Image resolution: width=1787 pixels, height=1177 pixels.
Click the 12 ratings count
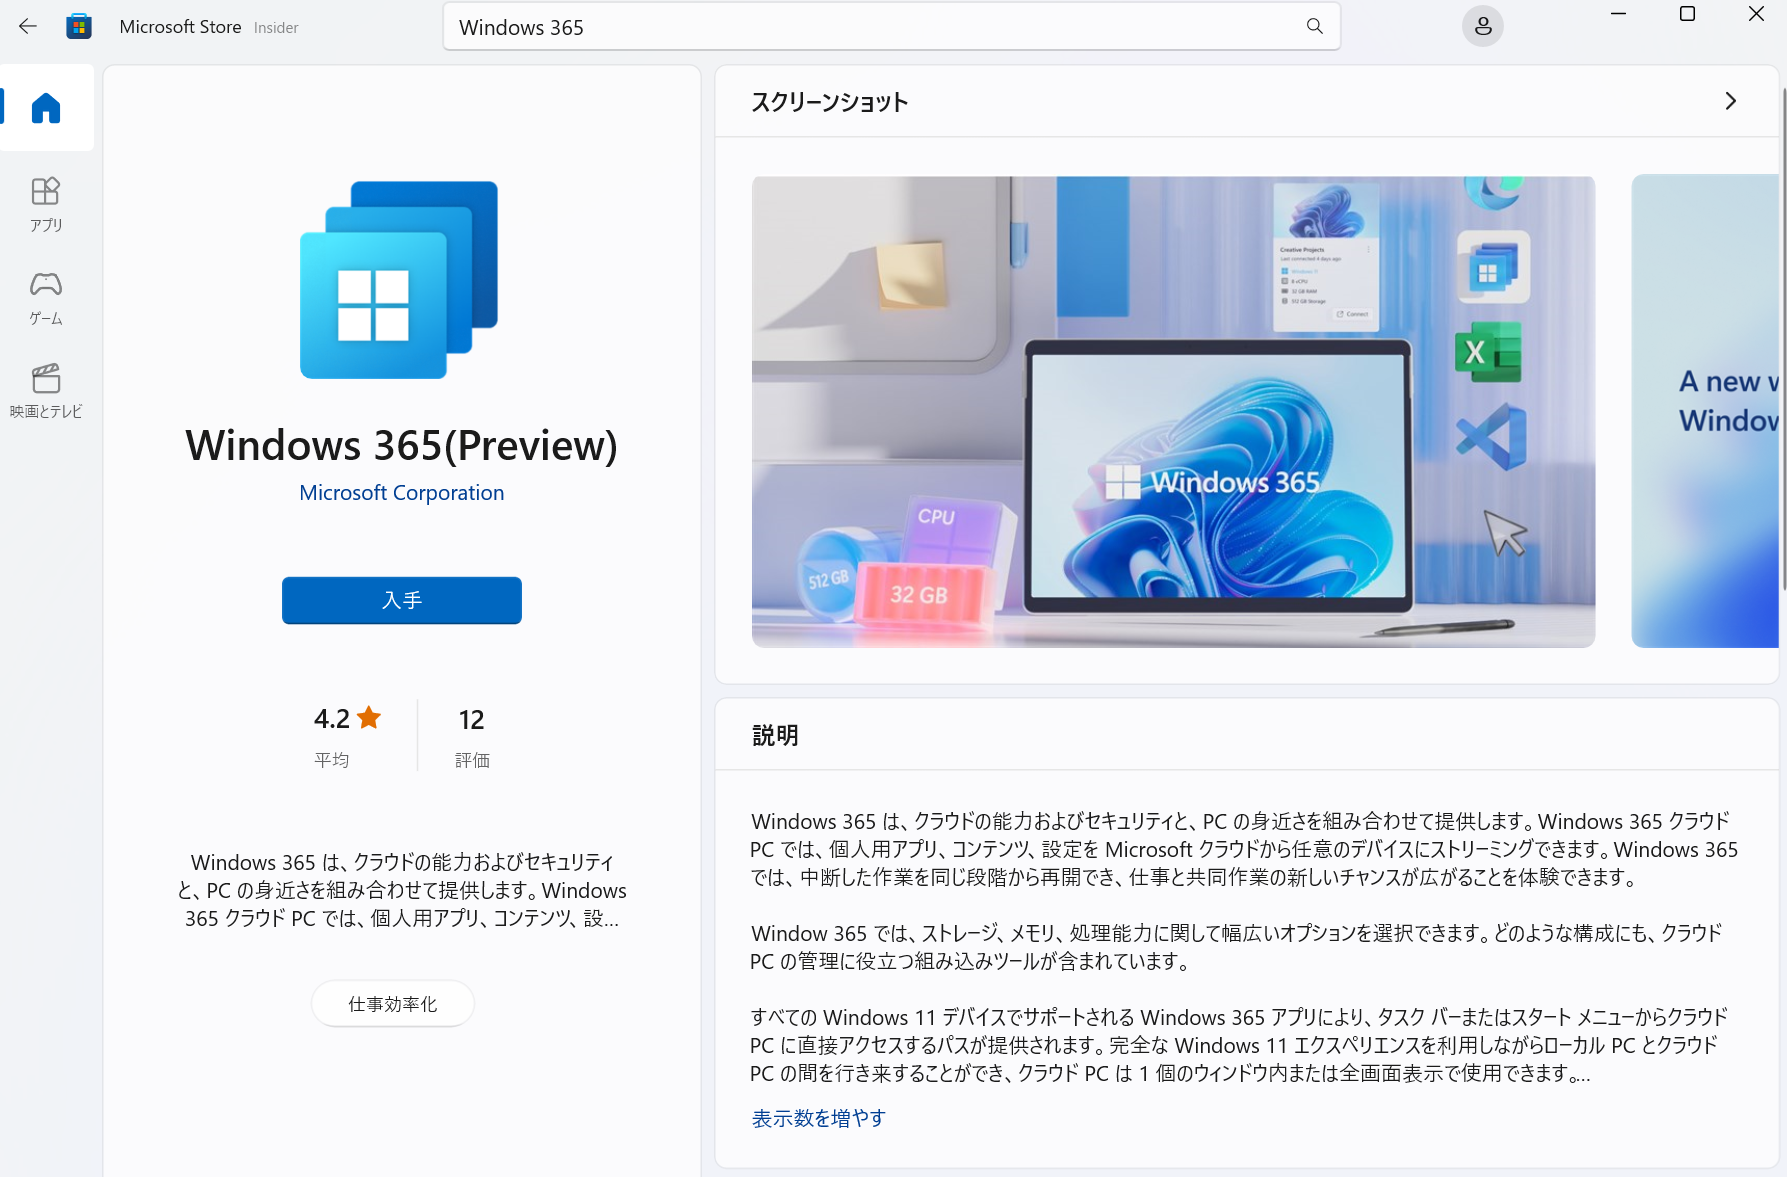[x=471, y=720]
